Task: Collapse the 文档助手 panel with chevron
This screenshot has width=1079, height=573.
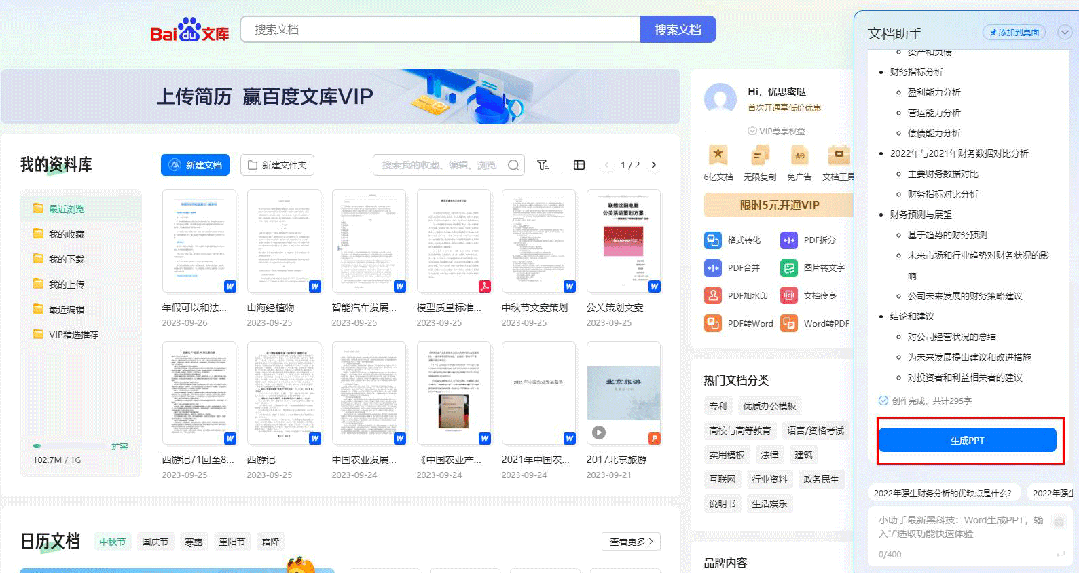Action: pyautogui.click(x=1064, y=32)
